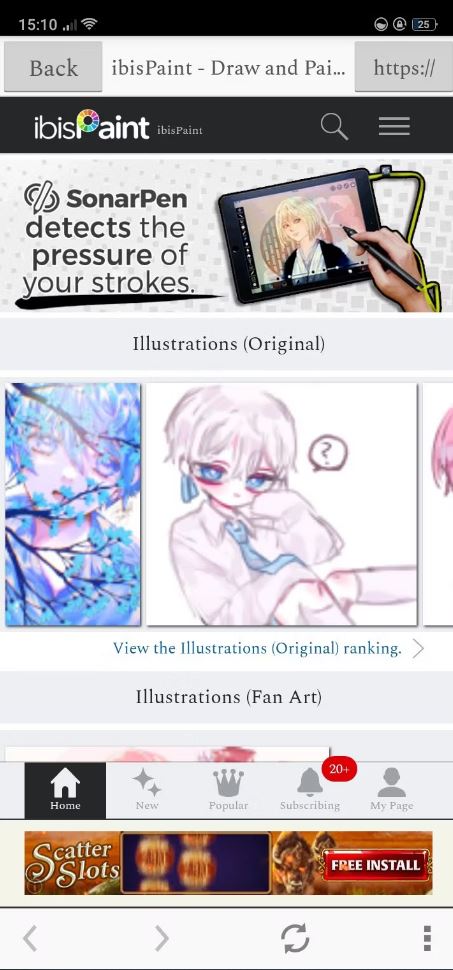Open the hamburger menu

point(394,126)
